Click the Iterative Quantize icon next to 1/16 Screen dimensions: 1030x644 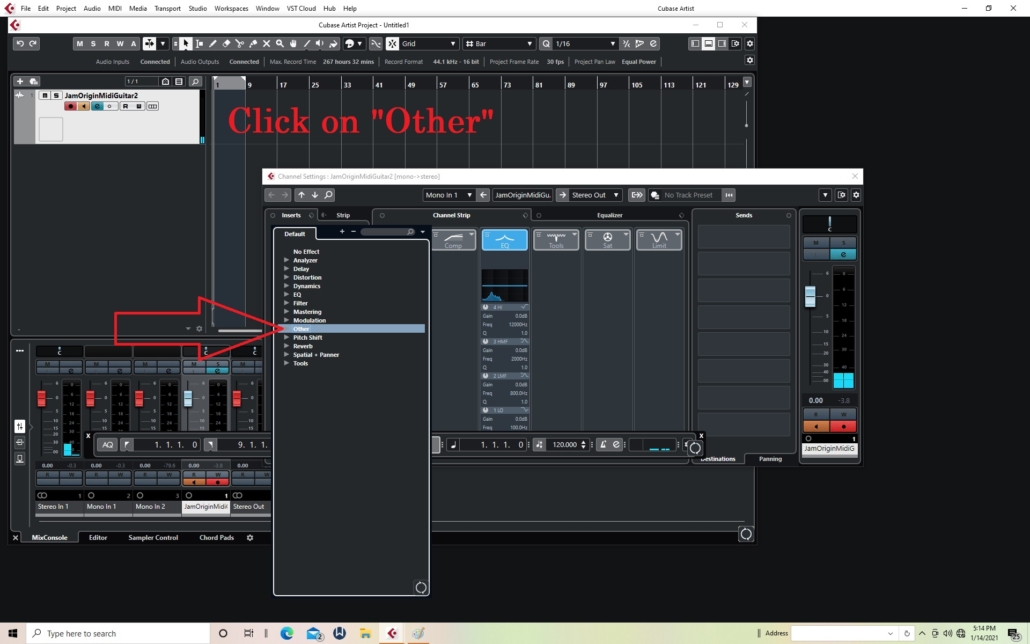click(626, 43)
